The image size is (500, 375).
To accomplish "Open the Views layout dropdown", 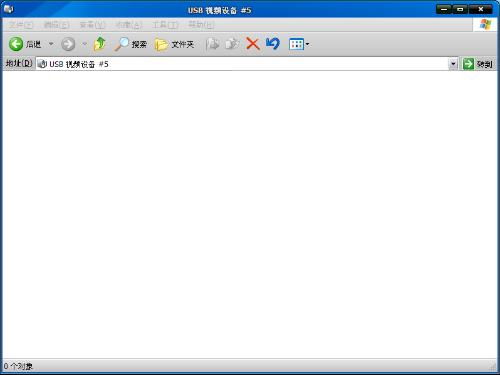I will pos(299,44).
